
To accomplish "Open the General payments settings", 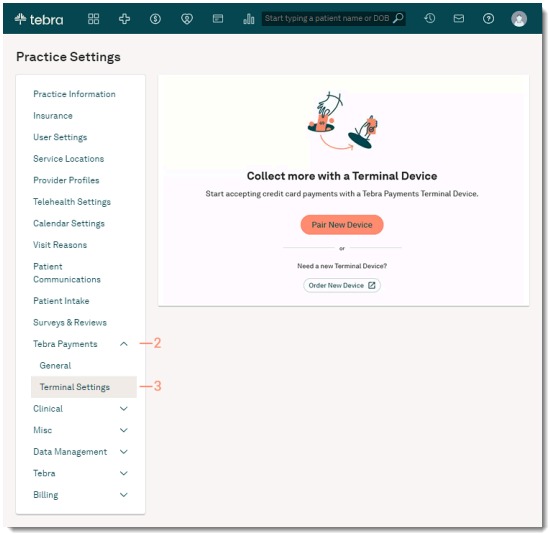I will click(55, 366).
